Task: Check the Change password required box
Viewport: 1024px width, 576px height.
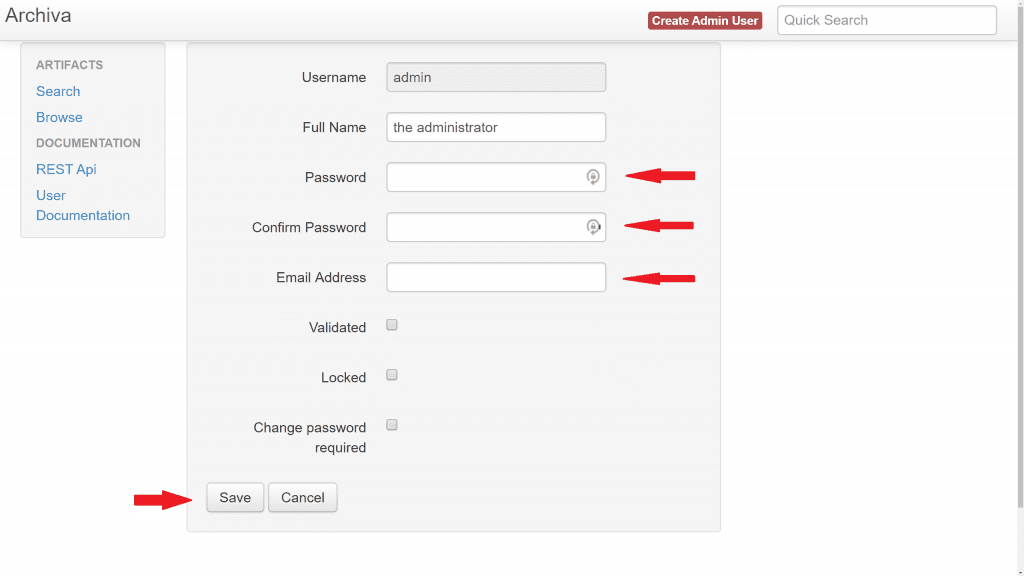Action: (x=392, y=425)
